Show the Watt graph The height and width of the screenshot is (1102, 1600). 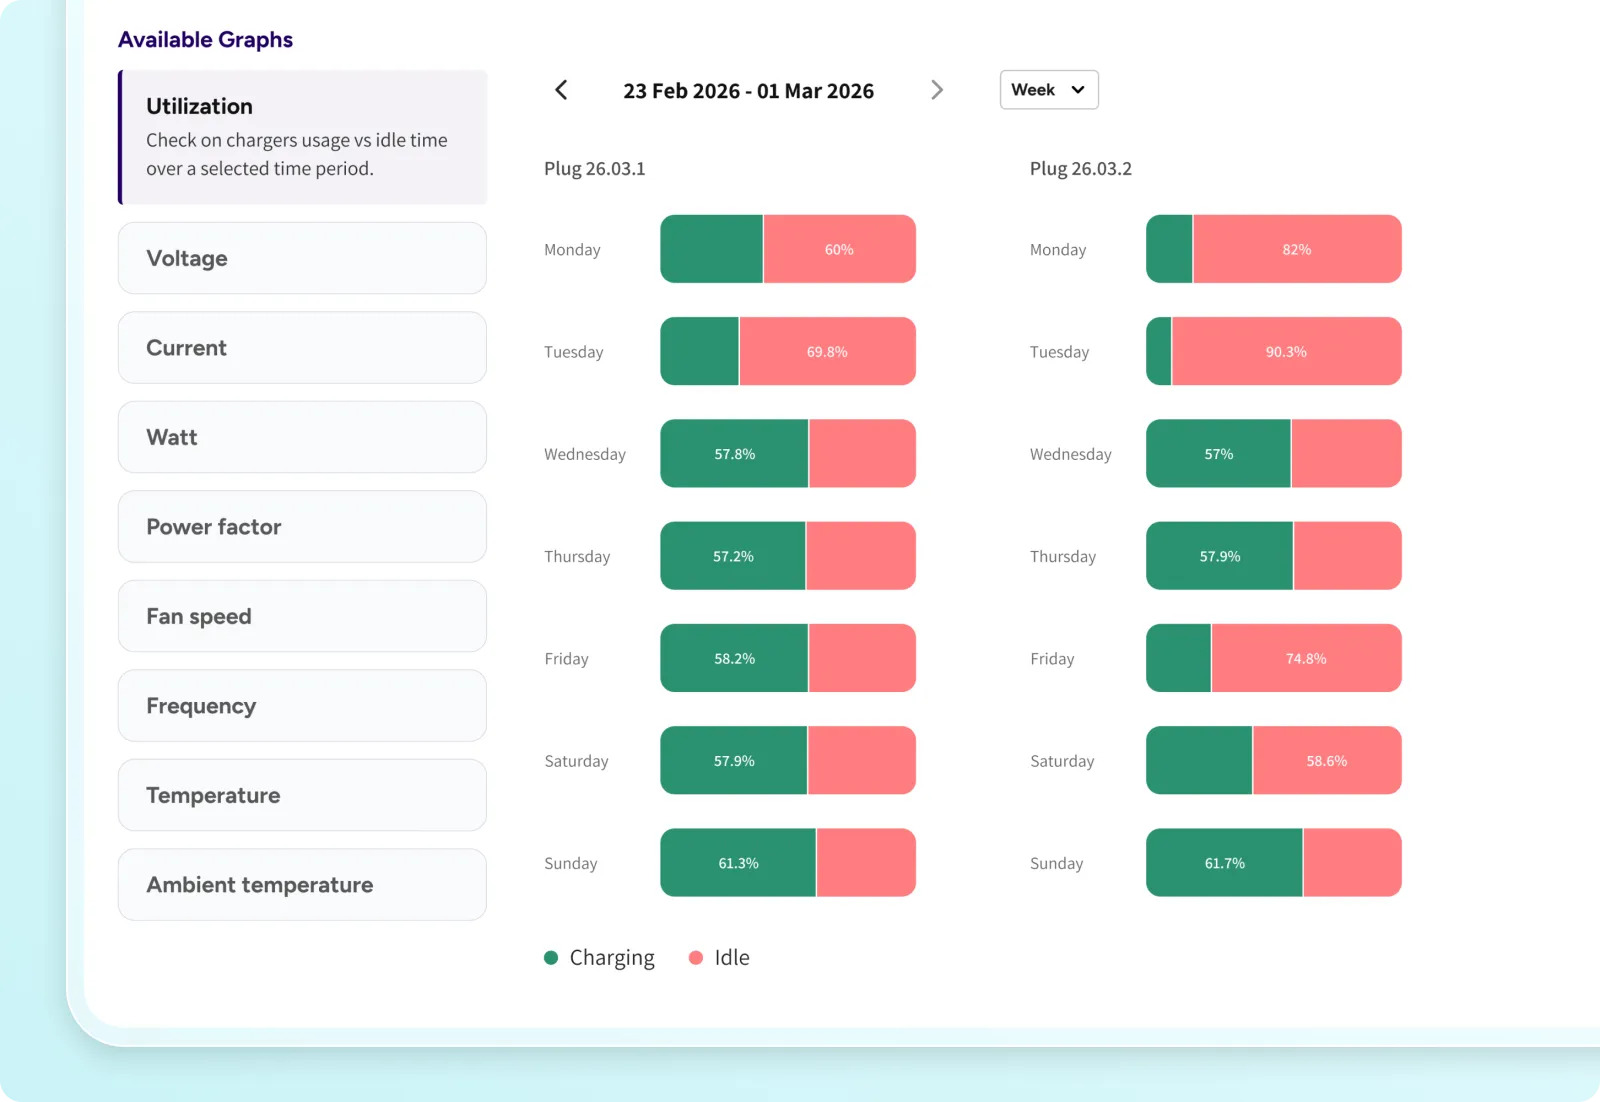[302, 437]
